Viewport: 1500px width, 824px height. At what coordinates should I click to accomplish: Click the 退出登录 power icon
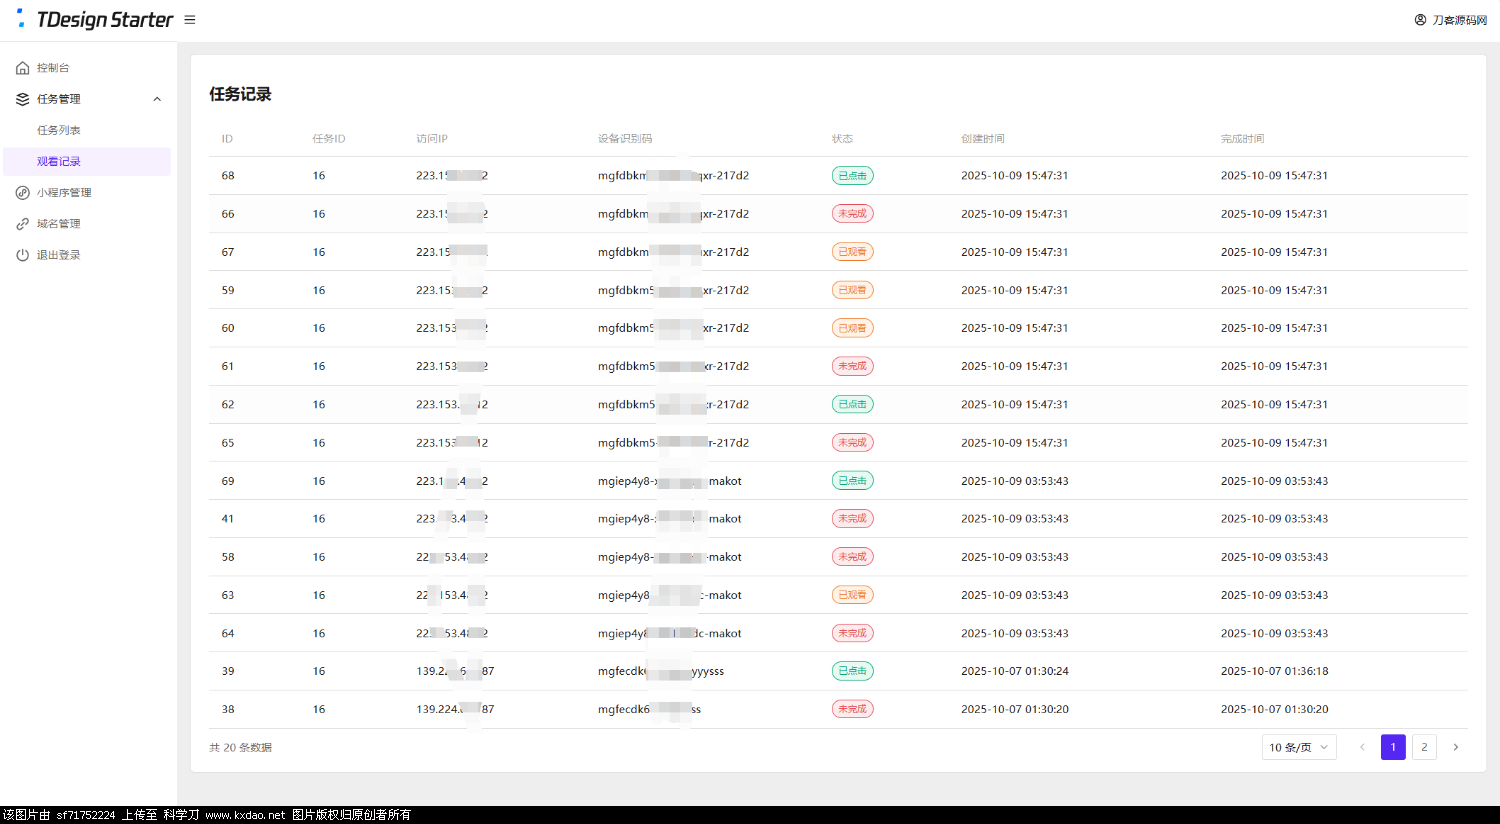click(23, 255)
